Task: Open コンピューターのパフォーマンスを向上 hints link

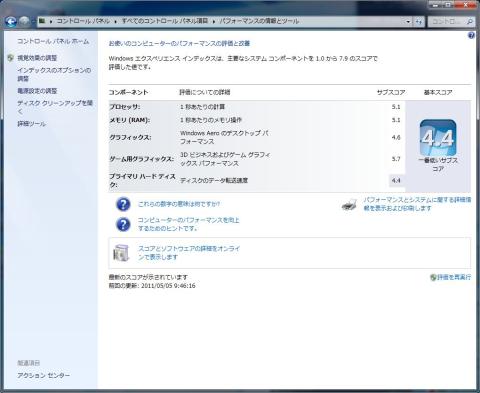Action: coord(189,224)
